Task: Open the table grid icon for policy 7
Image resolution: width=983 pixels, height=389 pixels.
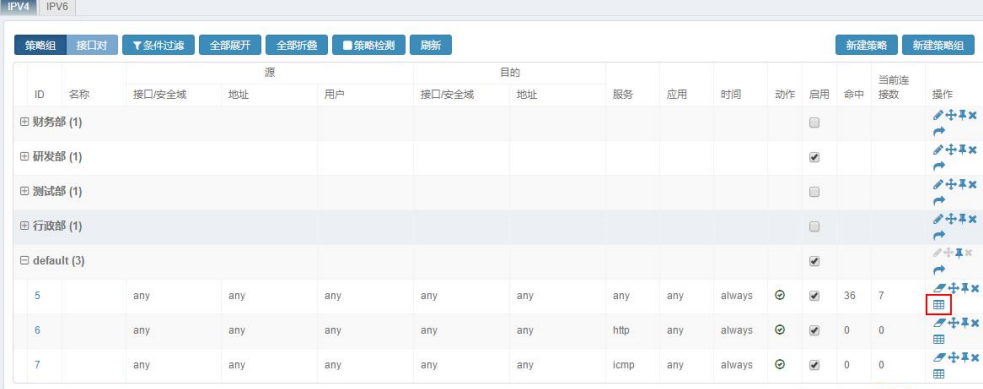Action: [938, 374]
